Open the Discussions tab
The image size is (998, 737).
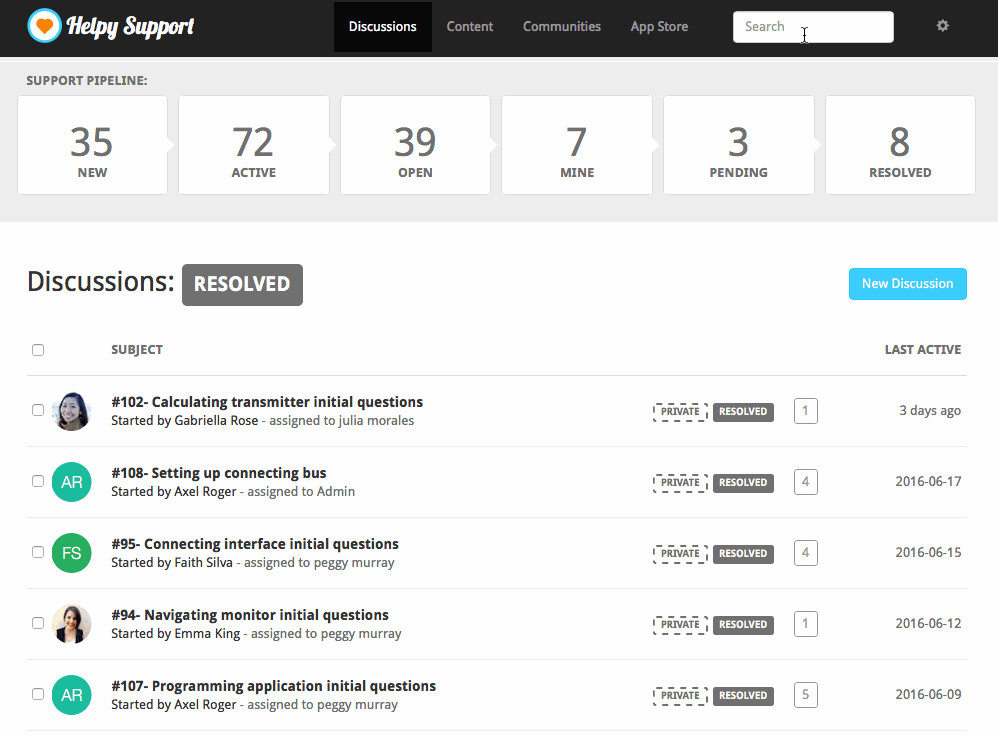pyautogui.click(x=383, y=27)
